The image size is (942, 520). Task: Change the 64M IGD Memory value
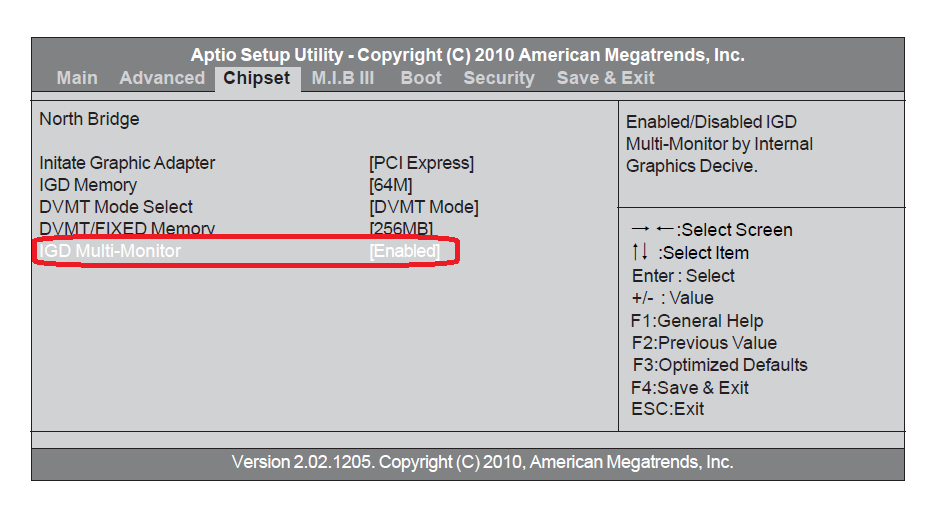(x=391, y=185)
